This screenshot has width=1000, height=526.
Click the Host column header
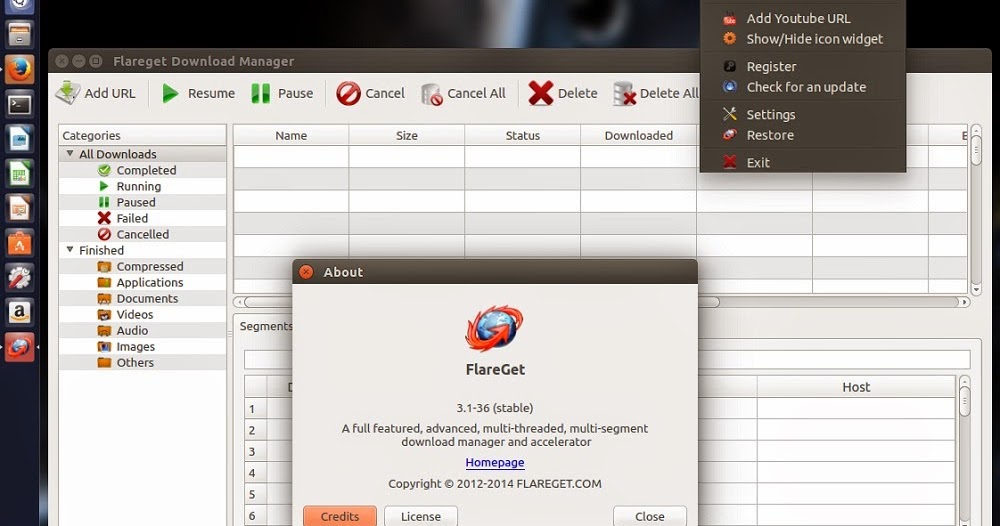pyautogui.click(x=856, y=387)
